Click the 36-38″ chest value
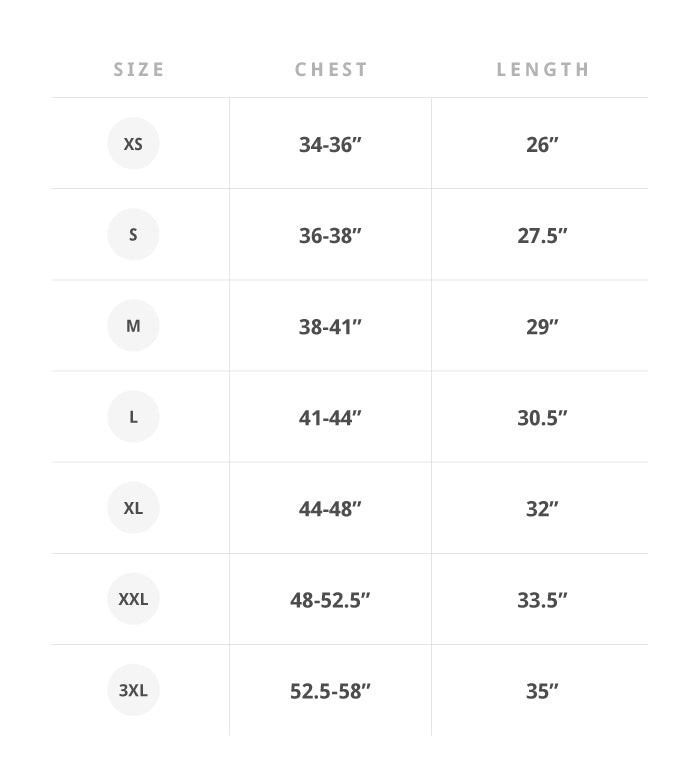 pos(330,236)
